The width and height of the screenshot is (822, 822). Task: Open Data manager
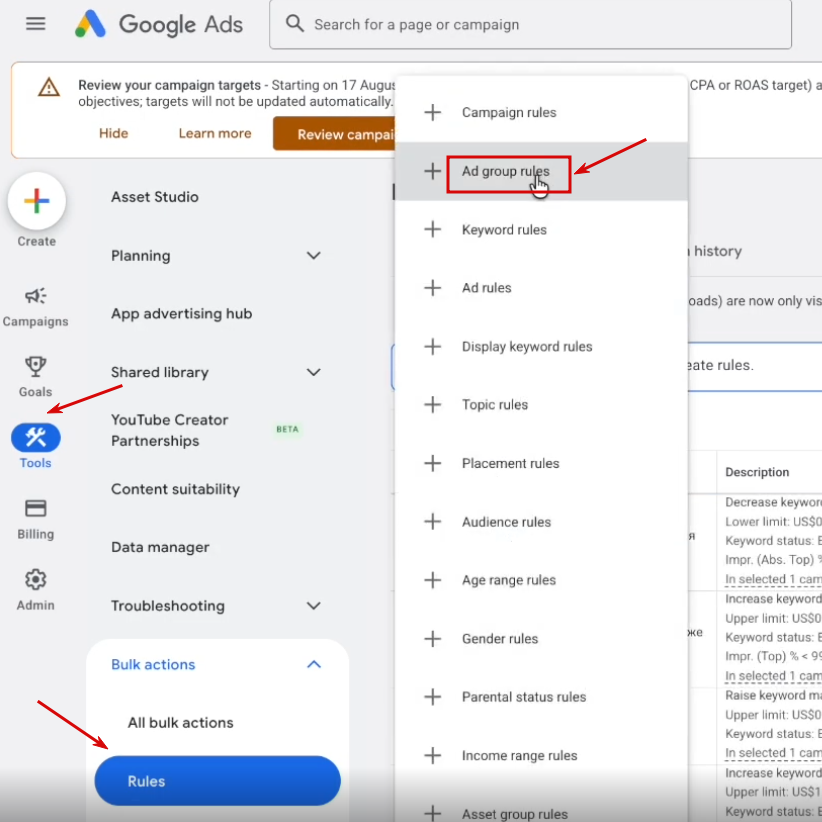tap(160, 547)
